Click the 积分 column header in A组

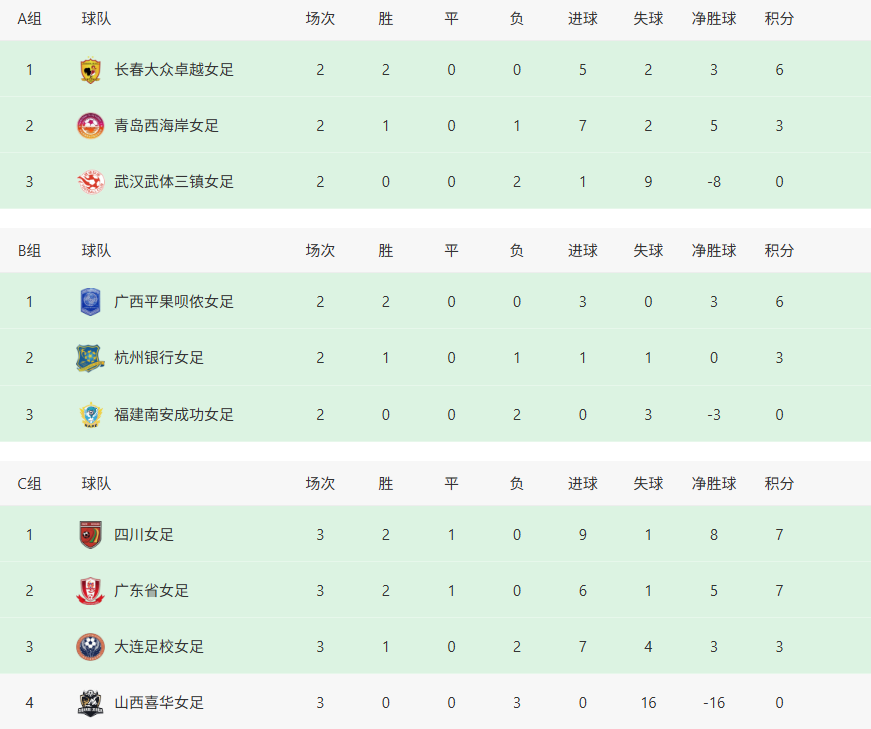coord(779,19)
